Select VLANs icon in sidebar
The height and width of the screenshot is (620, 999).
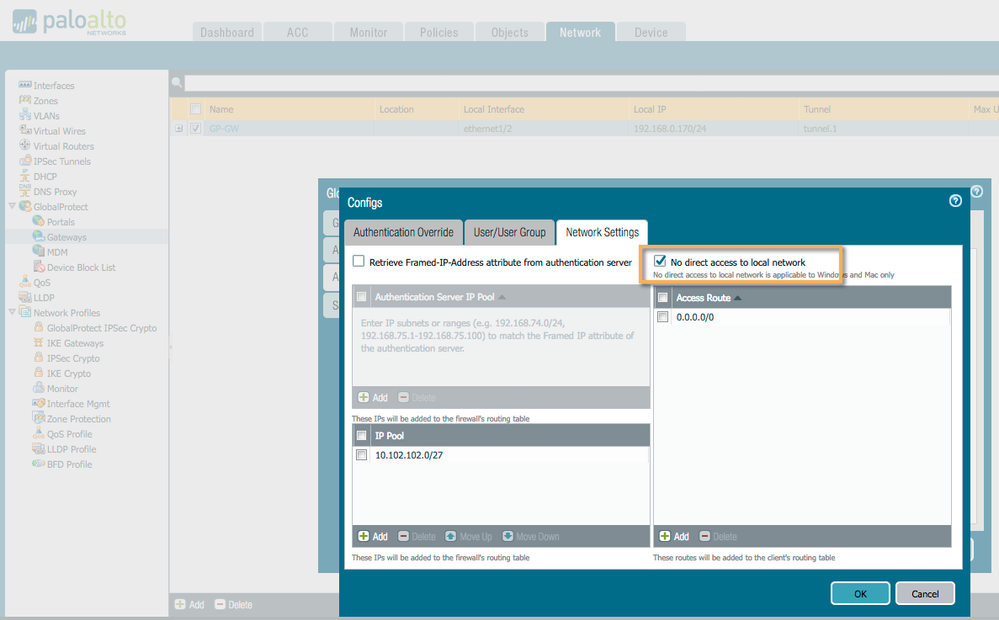[x=25, y=115]
